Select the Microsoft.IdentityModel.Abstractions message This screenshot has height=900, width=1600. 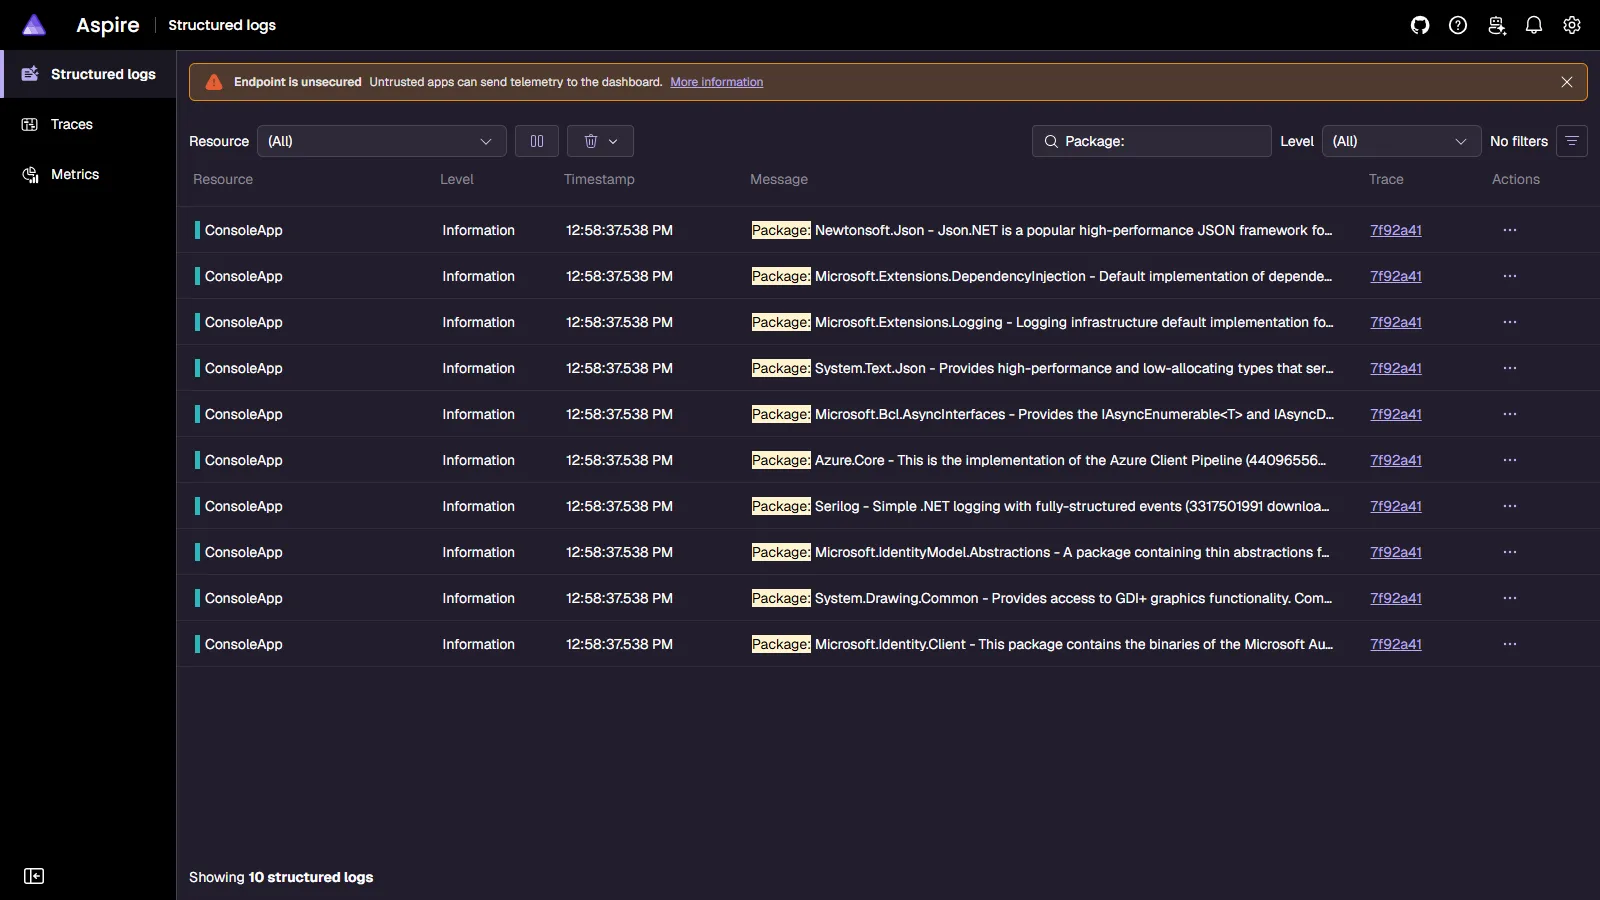(x=1041, y=552)
